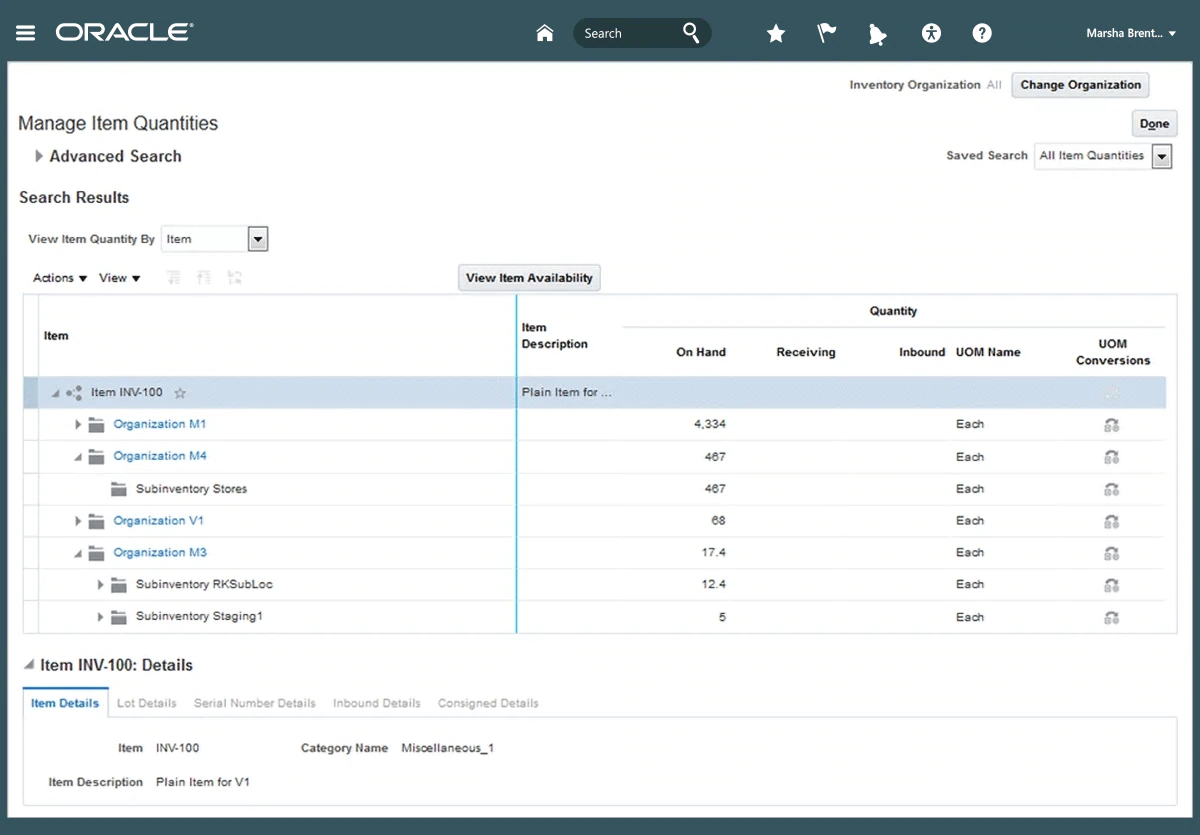Click in the header Search field
Image resolution: width=1200 pixels, height=835 pixels.
[x=625, y=33]
